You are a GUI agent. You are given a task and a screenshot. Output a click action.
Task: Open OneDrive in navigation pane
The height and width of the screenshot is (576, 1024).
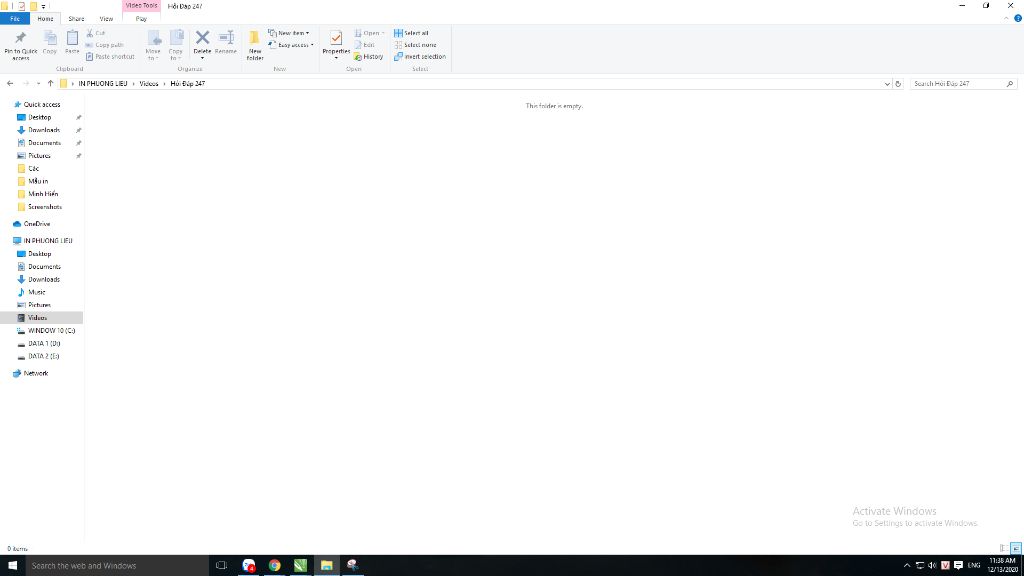pyautogui.click(x=37, y=224)
